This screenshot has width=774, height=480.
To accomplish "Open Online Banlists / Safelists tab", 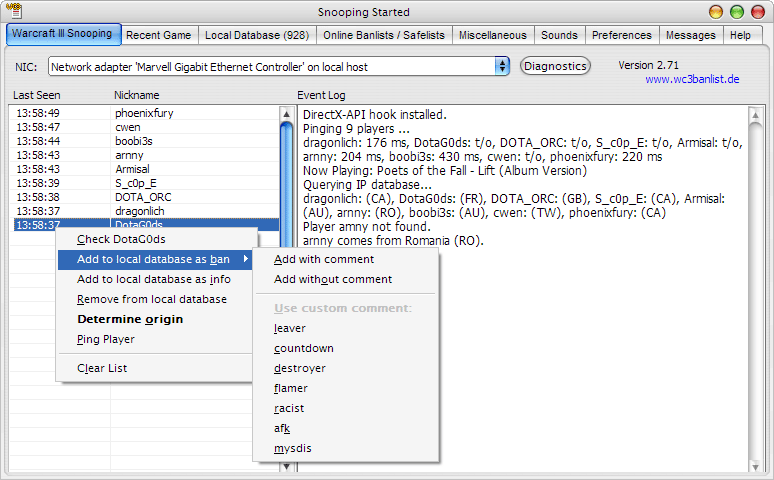I will coord(384,35).
